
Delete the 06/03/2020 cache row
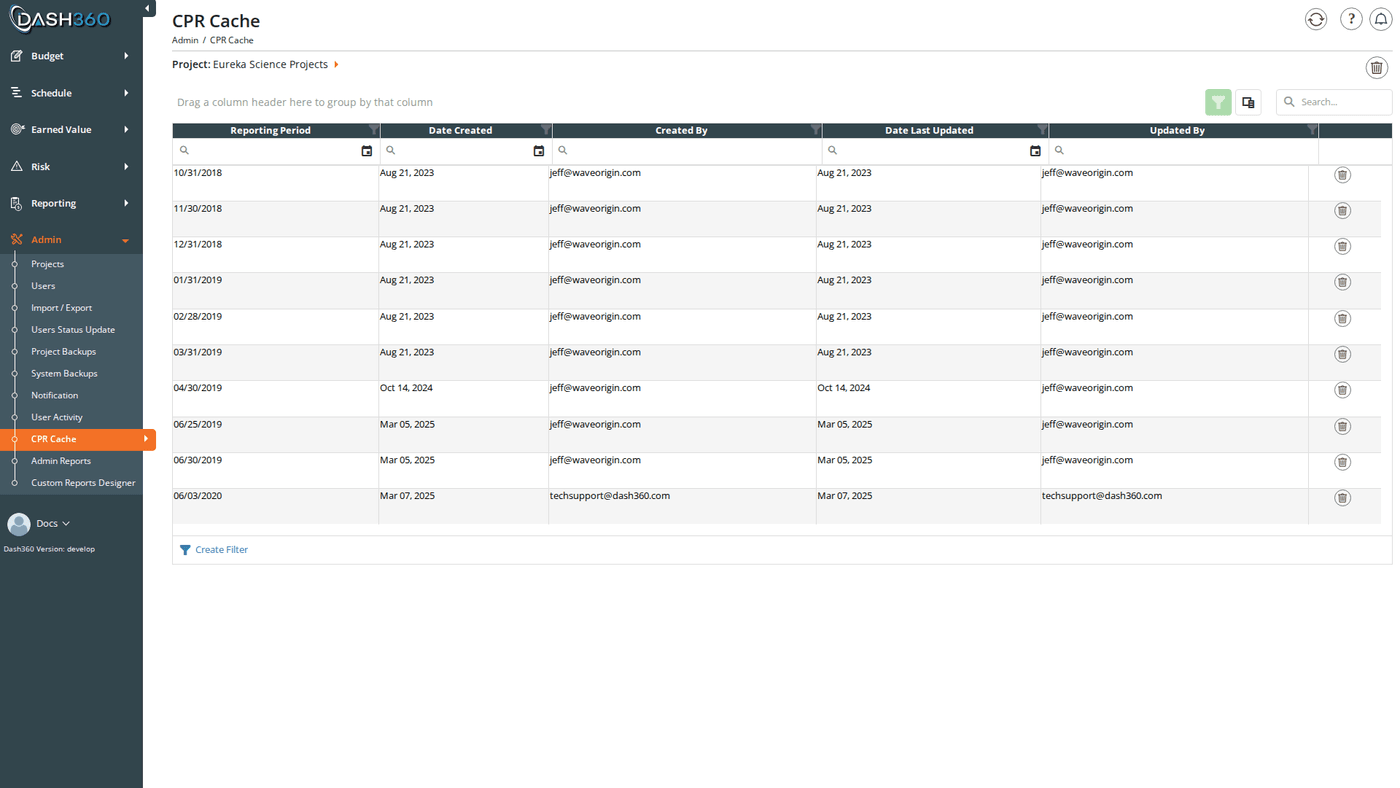tap(1343, 498)
